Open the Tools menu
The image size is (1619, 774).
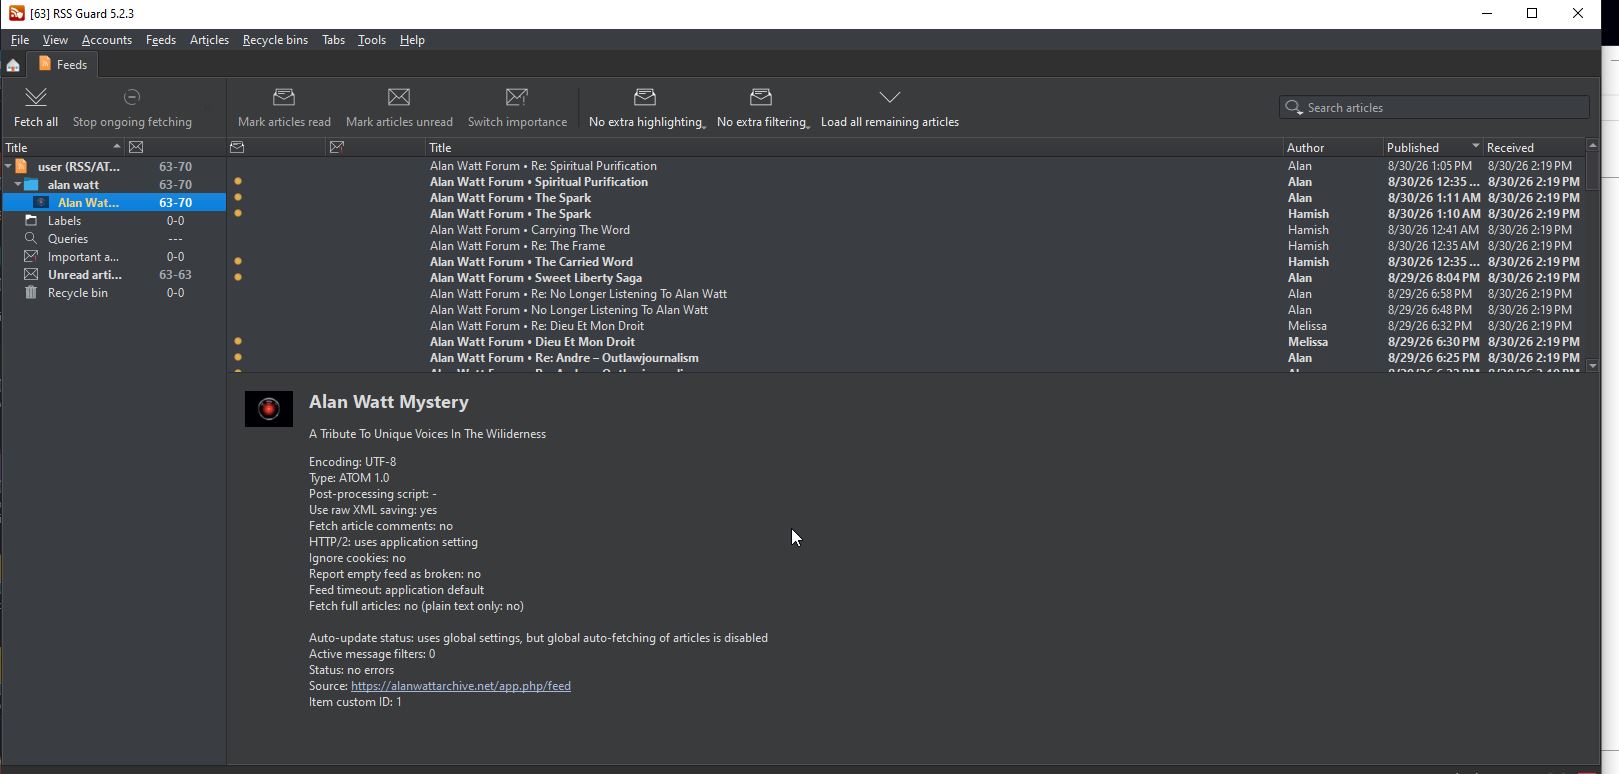tap(372, 40)
